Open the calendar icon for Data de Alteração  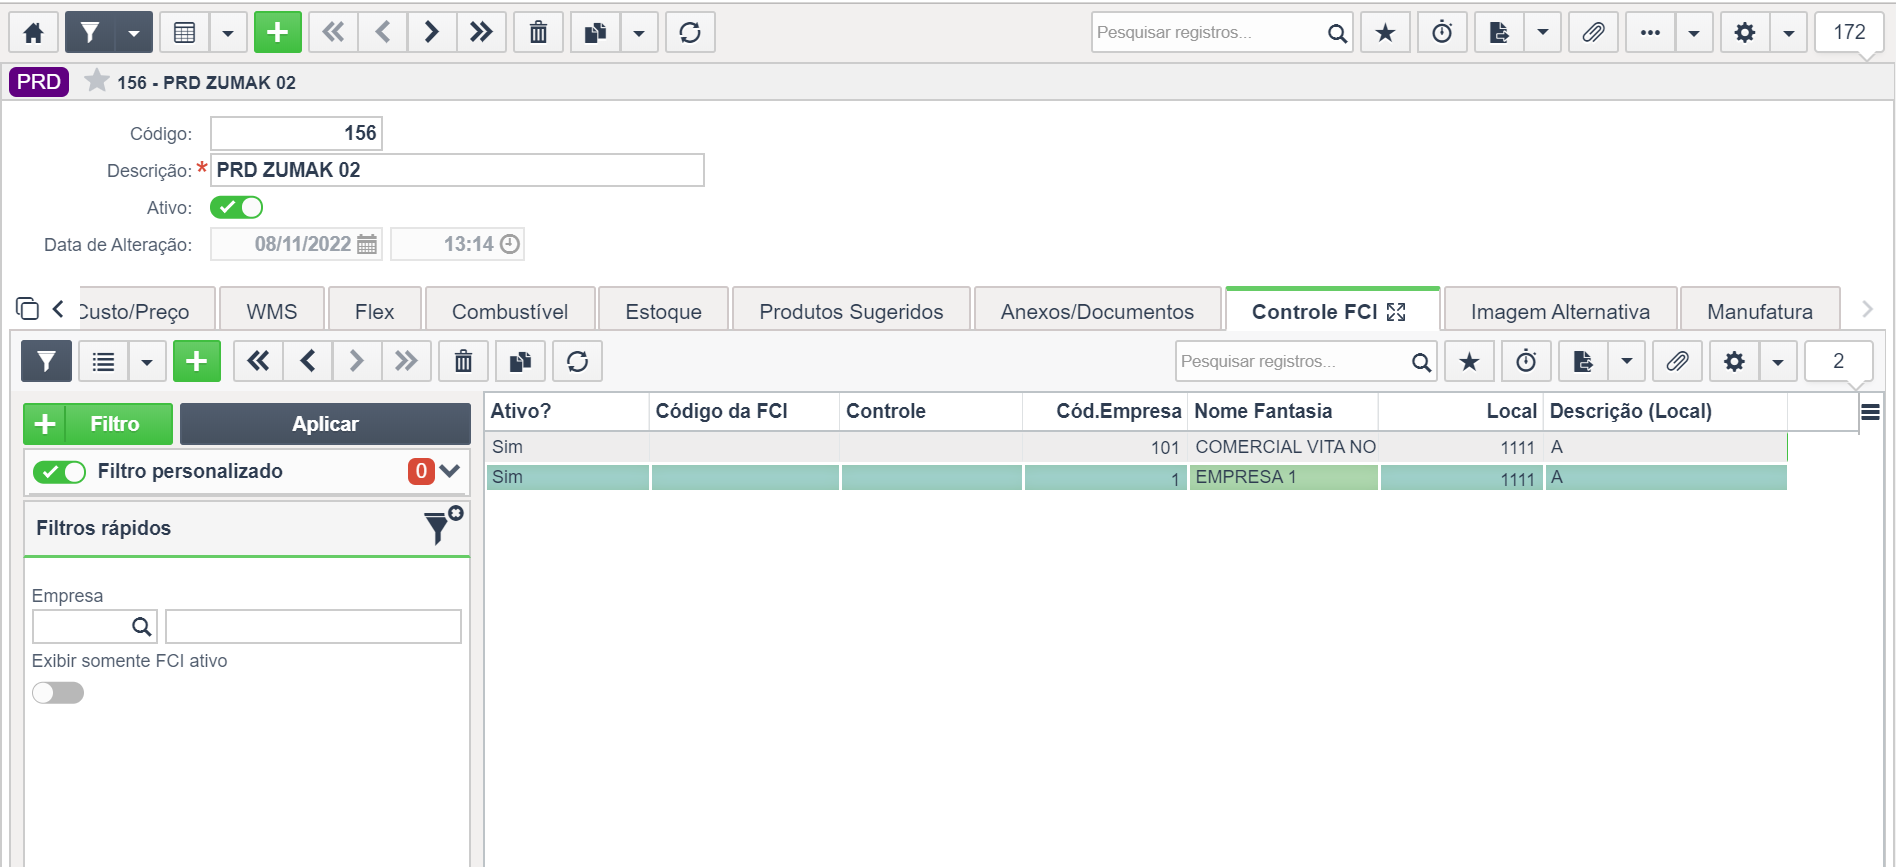coord(367,244)
